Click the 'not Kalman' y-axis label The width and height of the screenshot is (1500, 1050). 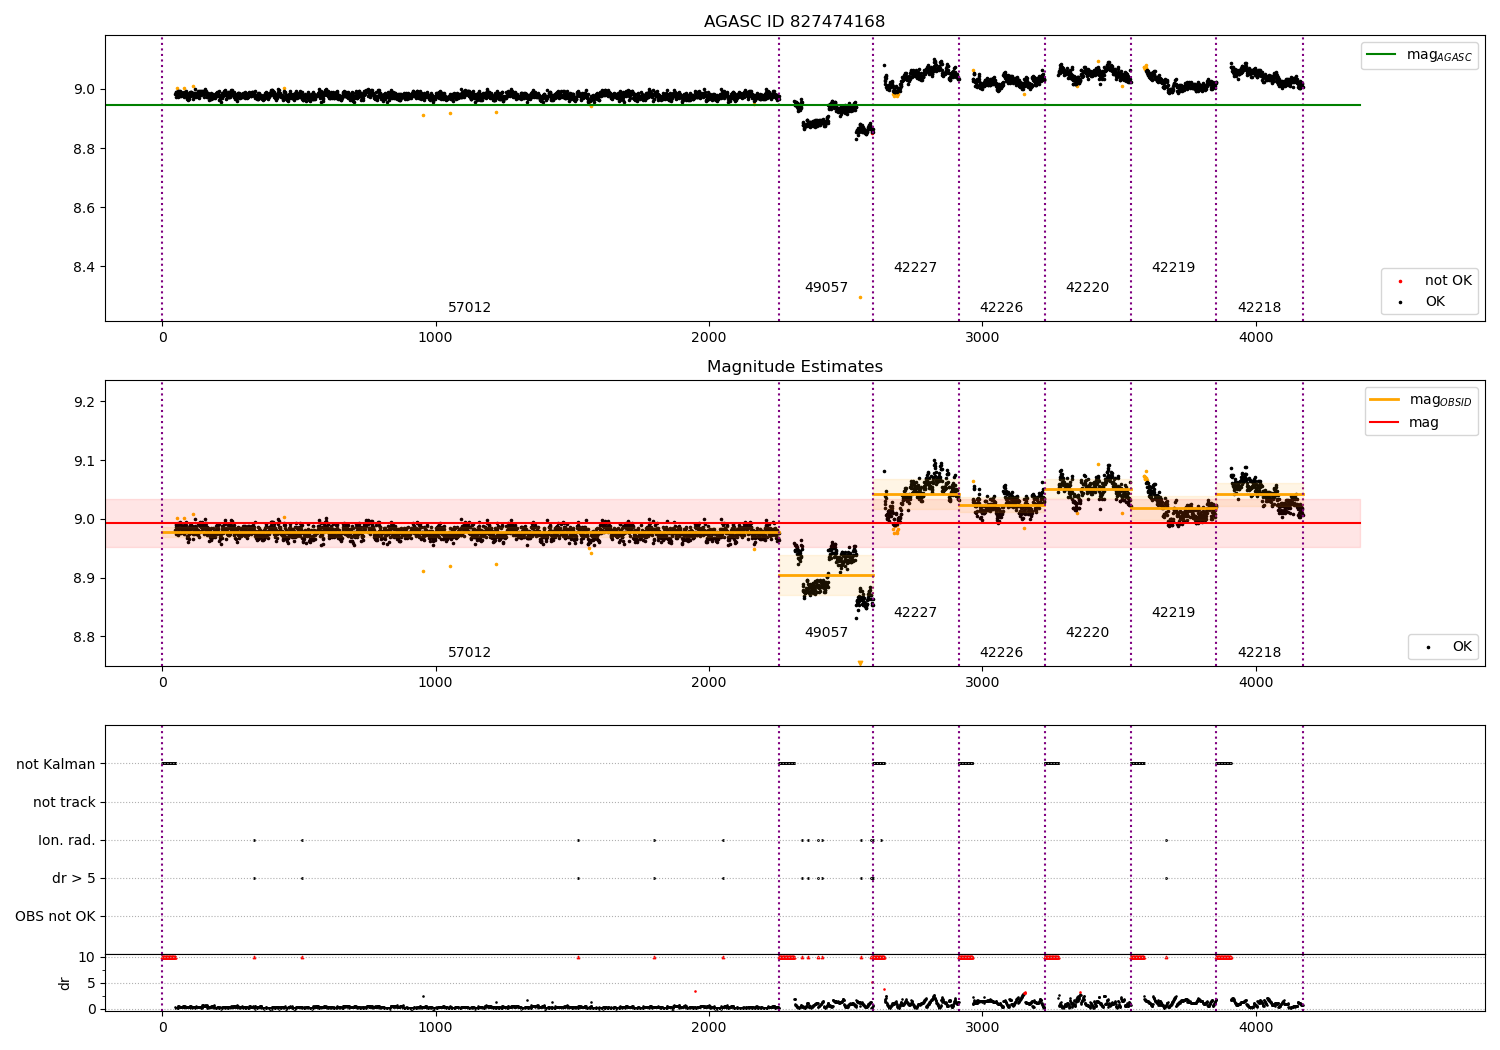coord(56,765)
